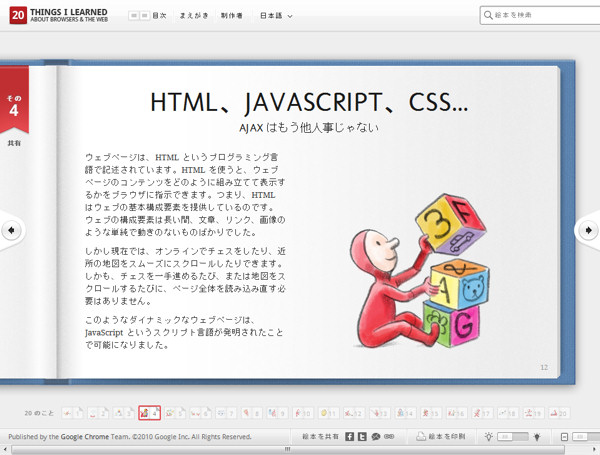Copy the book link chain icon
600x455 pixels.
(389, 437)
